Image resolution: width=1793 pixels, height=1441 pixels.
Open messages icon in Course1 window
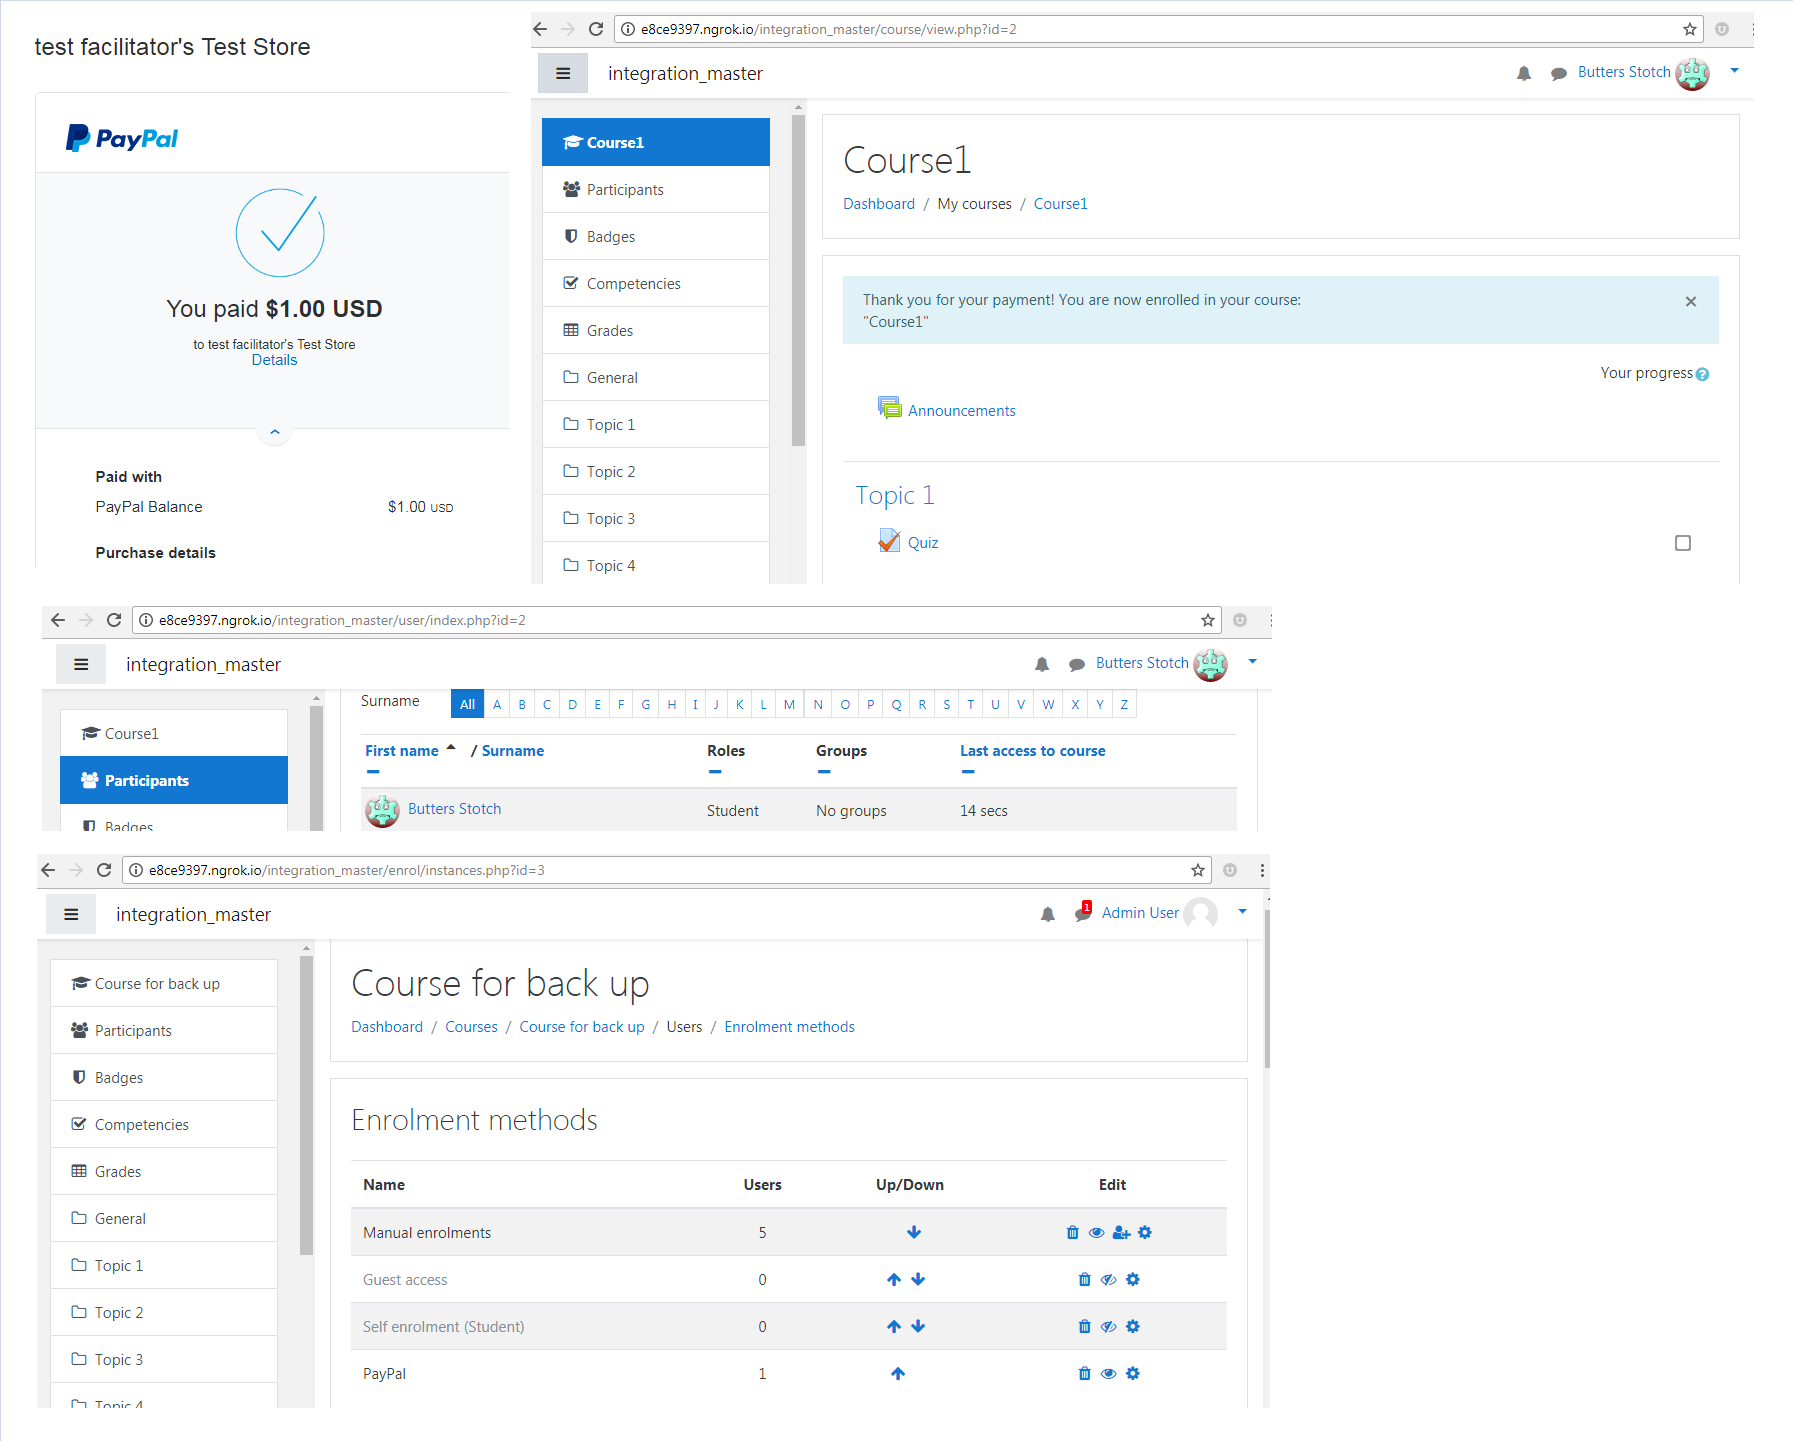[x=1558, y=73]
